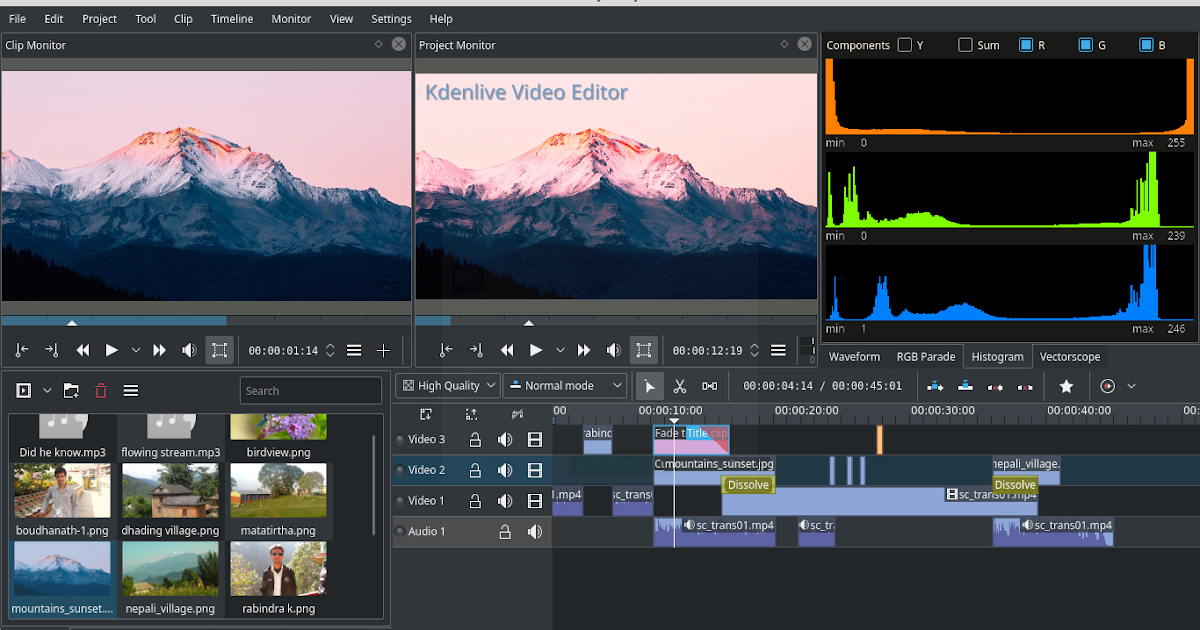
Task: Switch to the RGB Parade tab
Action: 925,356
